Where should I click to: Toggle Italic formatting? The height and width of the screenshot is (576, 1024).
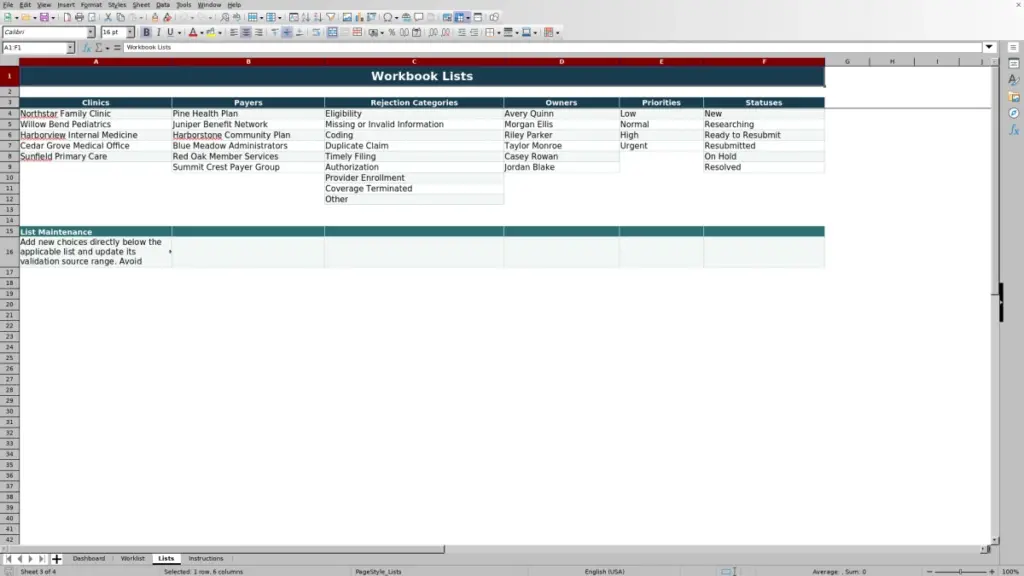pyautogui.click(x=158, y=33)
